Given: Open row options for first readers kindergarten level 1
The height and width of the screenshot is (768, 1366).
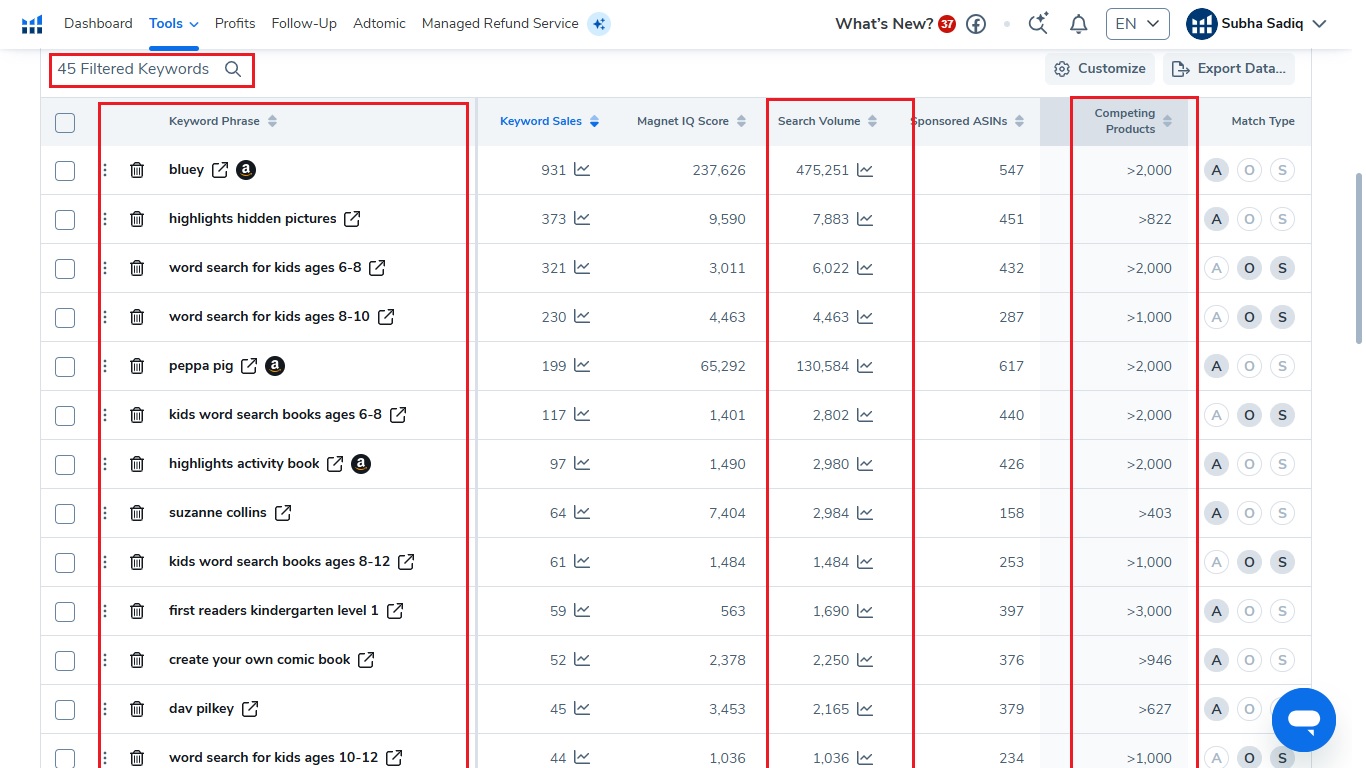Looking at the screenshot, I should pos(105,611).
